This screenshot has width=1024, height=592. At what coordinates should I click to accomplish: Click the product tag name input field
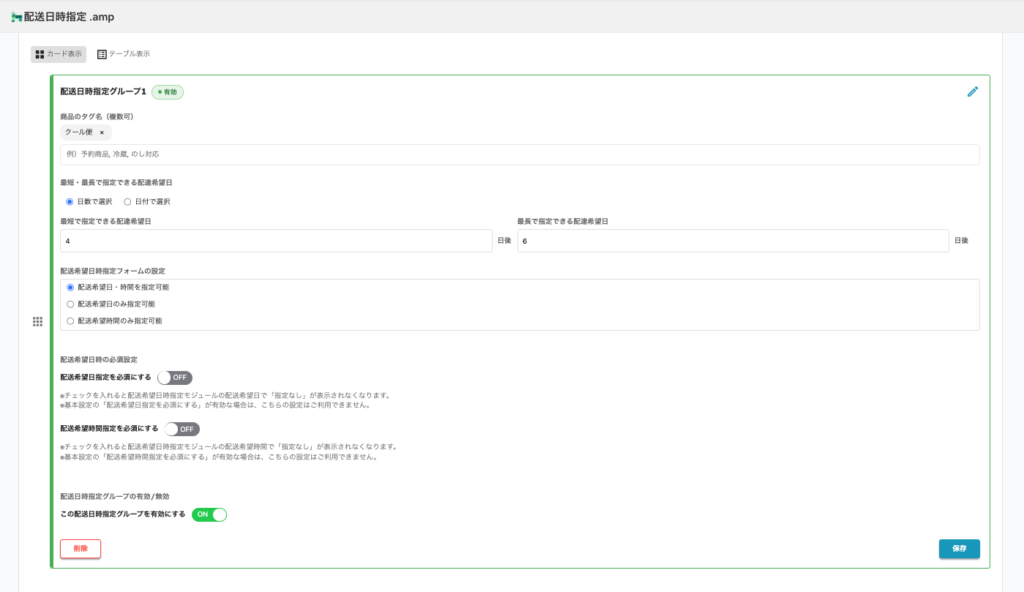coord(519,155)
